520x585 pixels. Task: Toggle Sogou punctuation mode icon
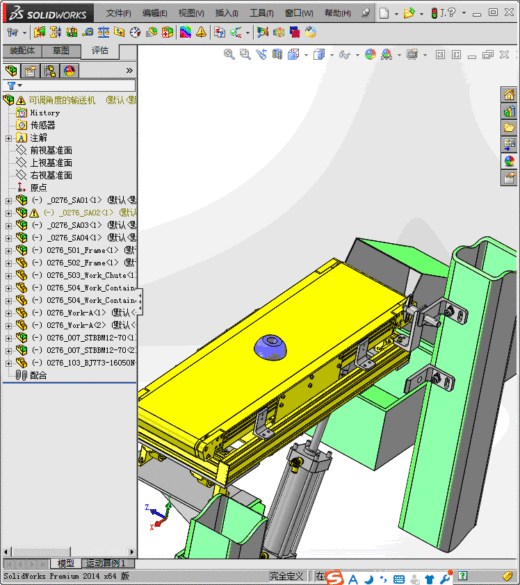tap(383, 579)
